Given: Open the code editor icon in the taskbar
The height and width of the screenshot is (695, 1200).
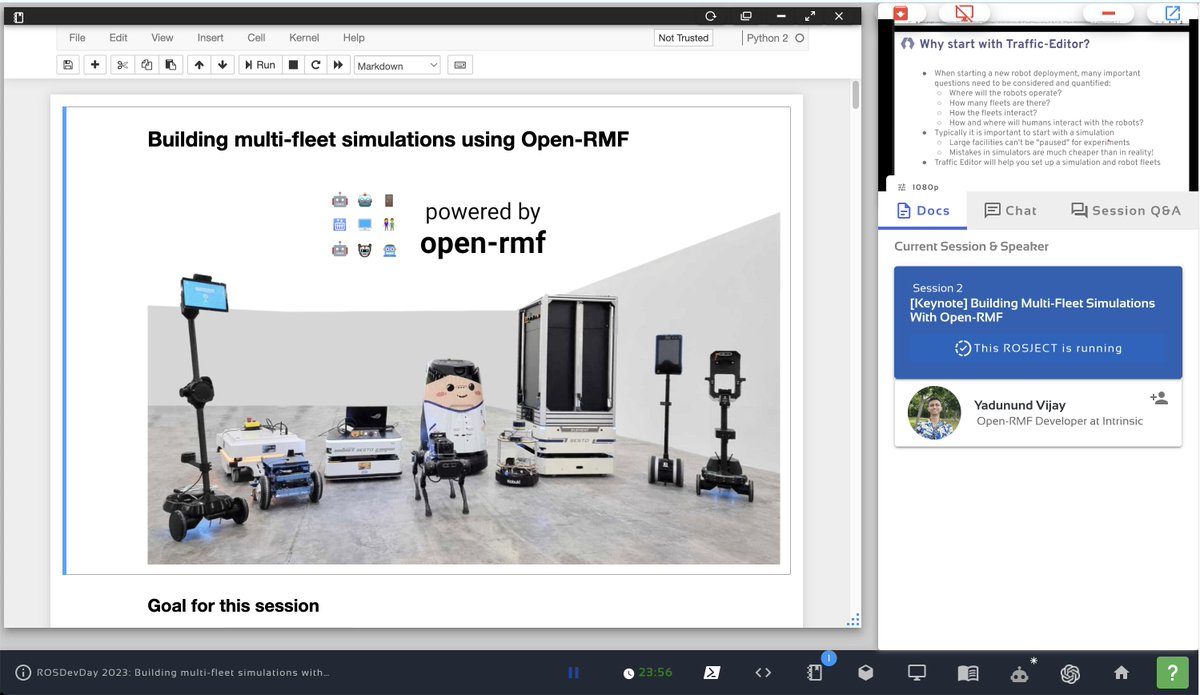Looking at the screenshot, I should [x=762, y=672].
